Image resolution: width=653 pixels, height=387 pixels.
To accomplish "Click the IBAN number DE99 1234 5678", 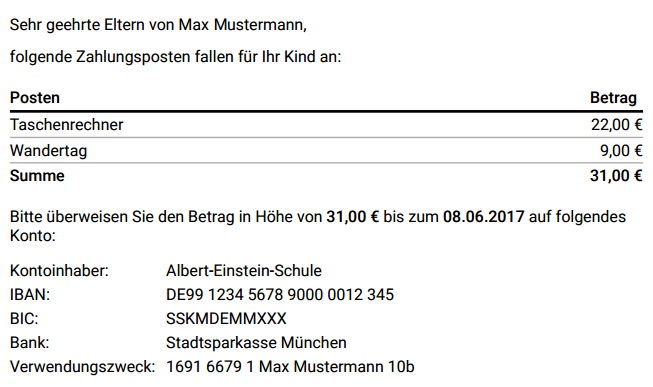I will tap(279, 295).
